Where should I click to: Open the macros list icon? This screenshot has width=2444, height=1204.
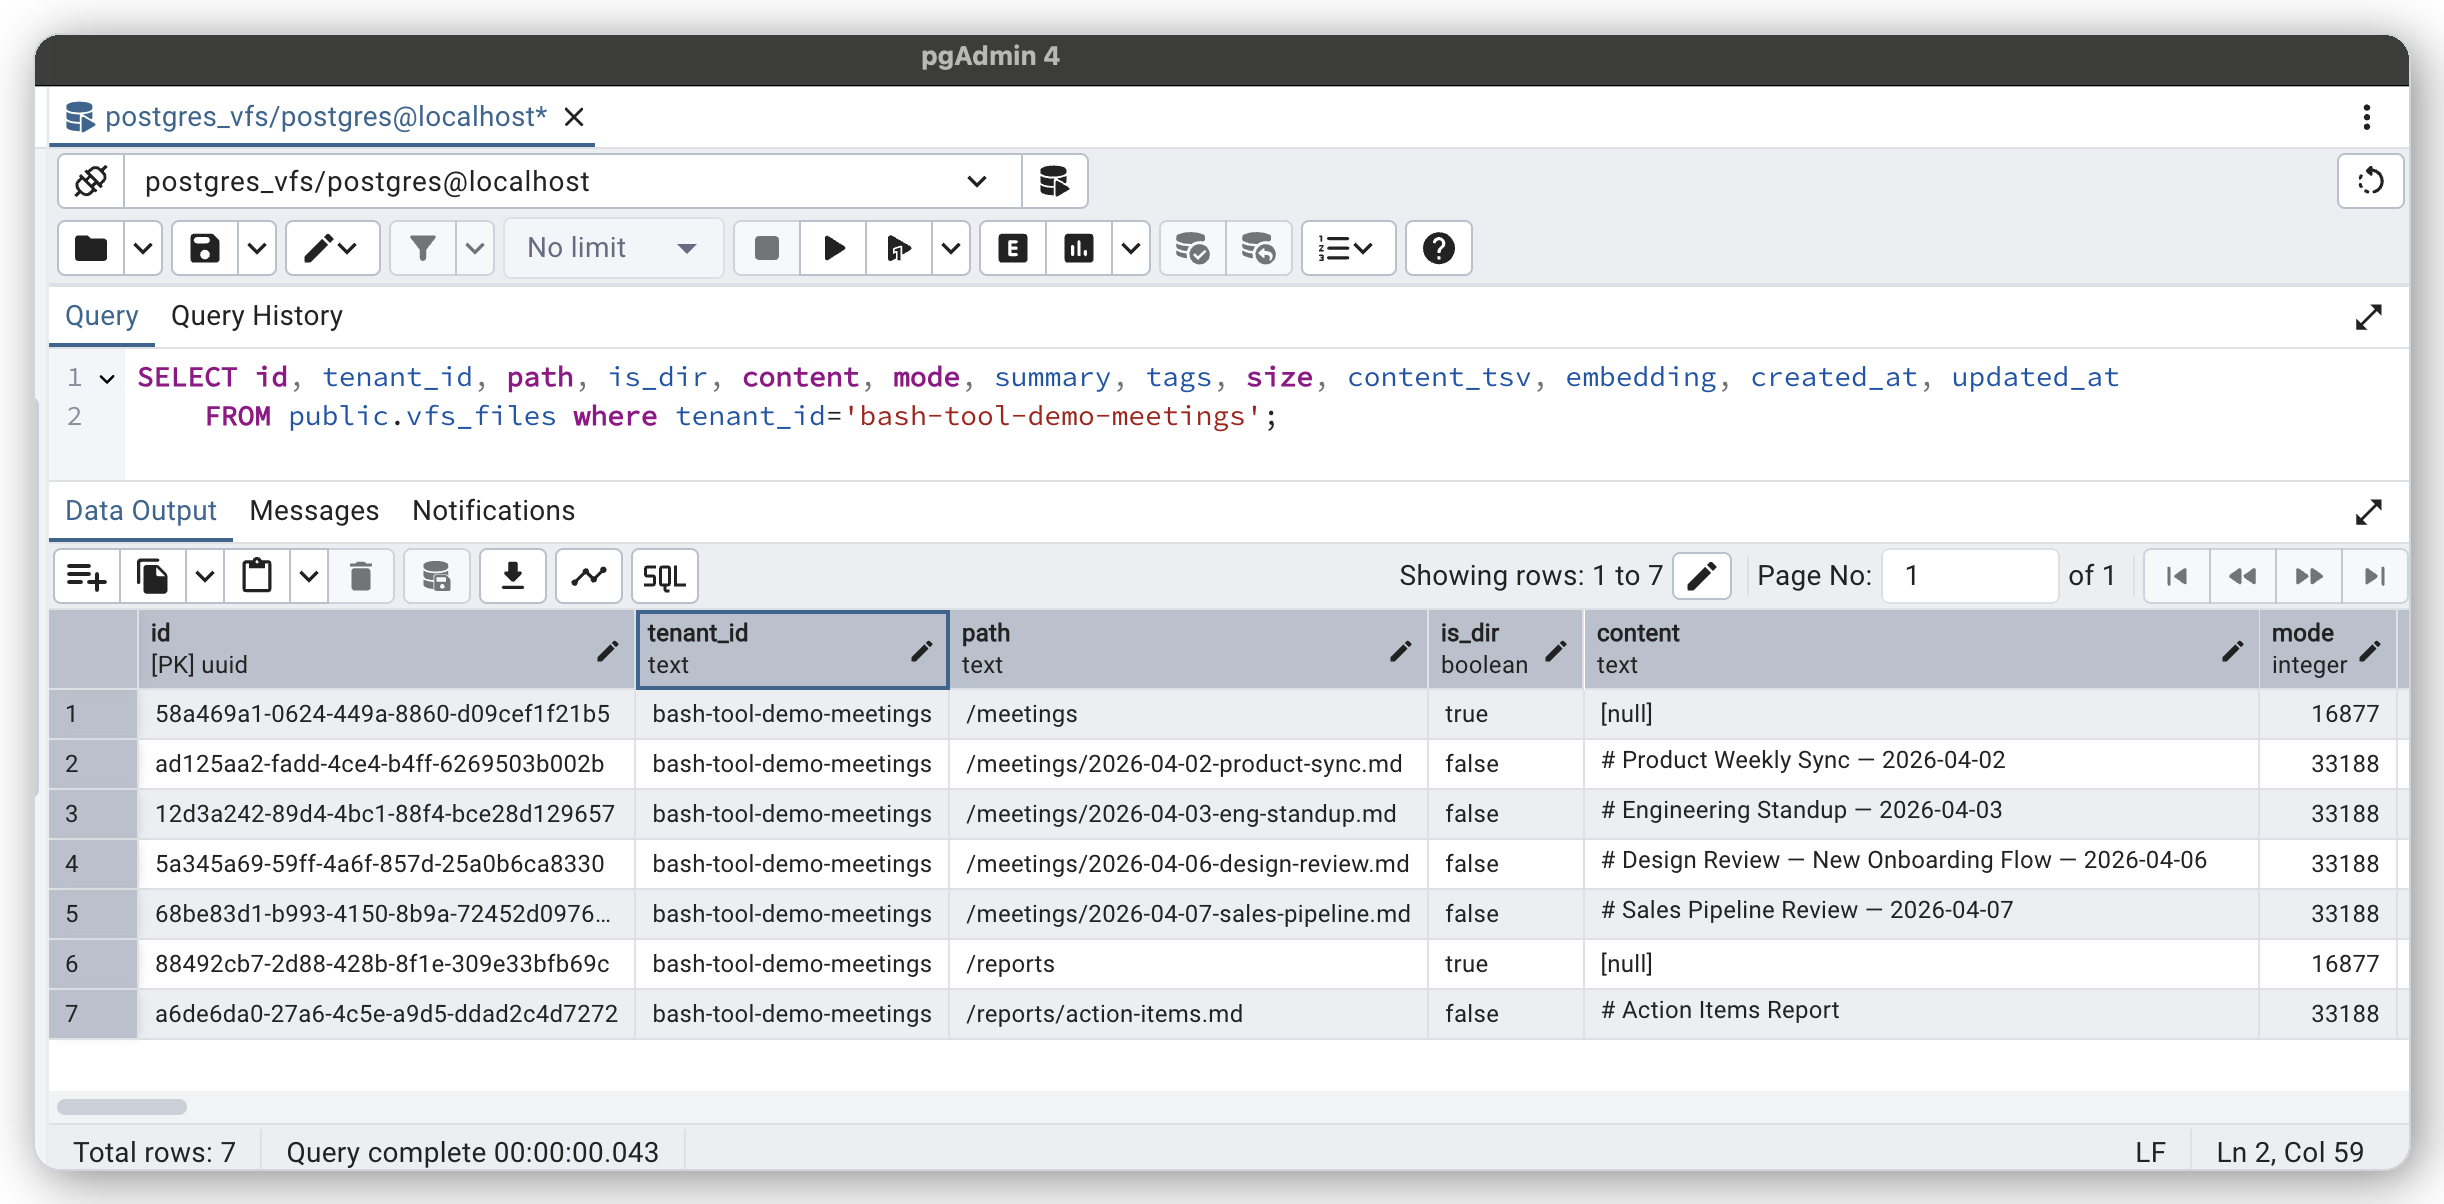coord(1347,248)
